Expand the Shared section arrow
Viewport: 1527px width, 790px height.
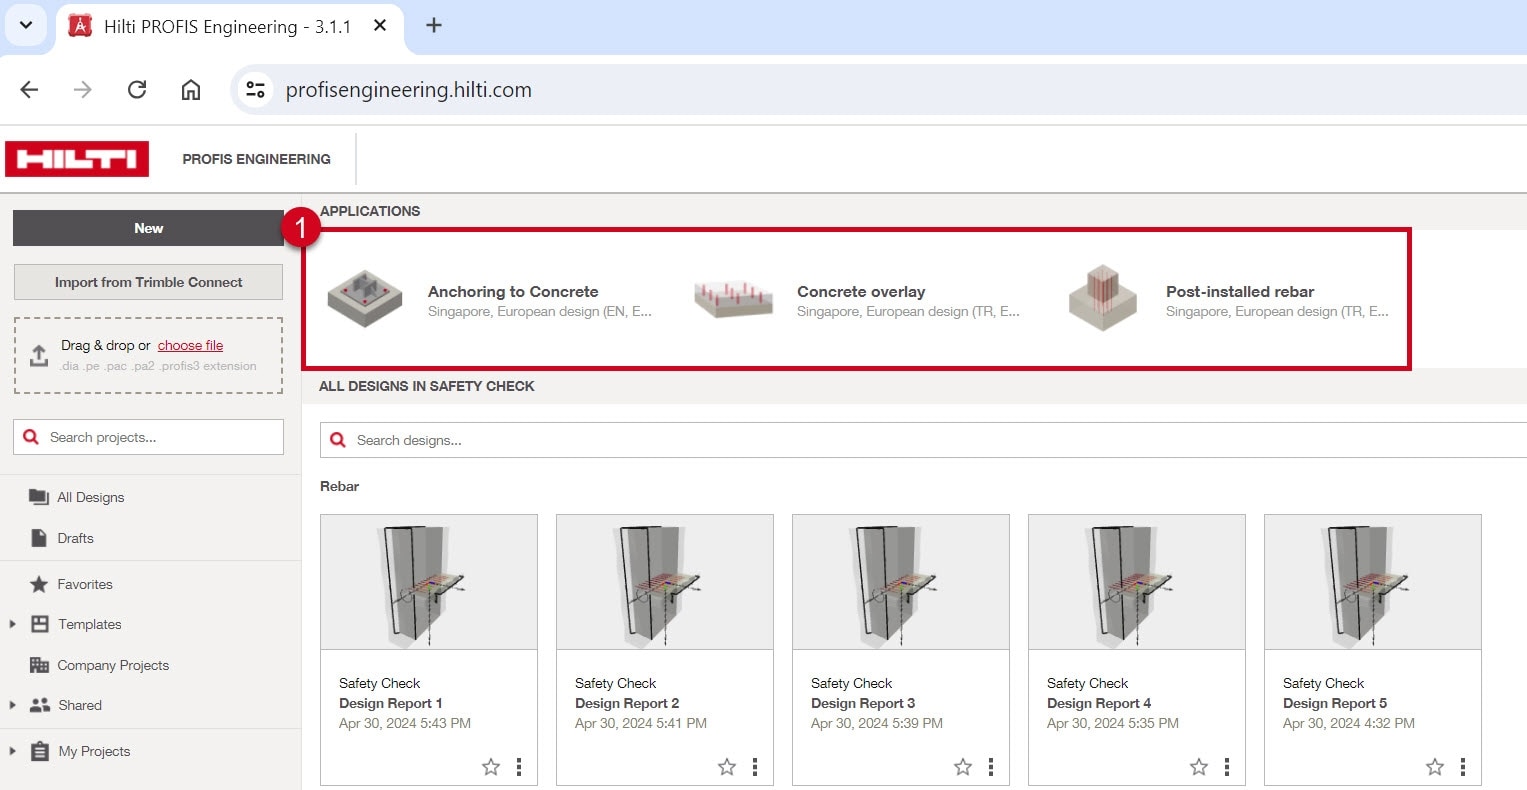pyautogui.click(x=12, y=705)
